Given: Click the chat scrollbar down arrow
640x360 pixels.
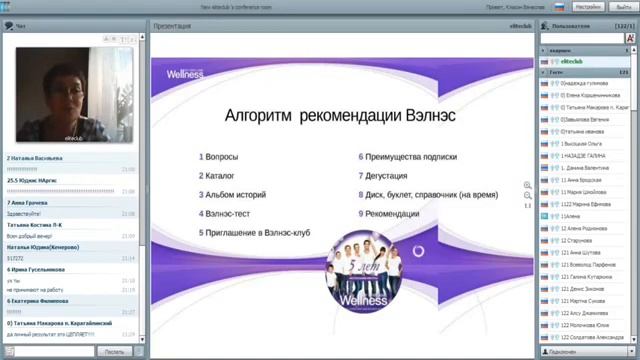Looking at the screenshot, I should tap(142, 340).
